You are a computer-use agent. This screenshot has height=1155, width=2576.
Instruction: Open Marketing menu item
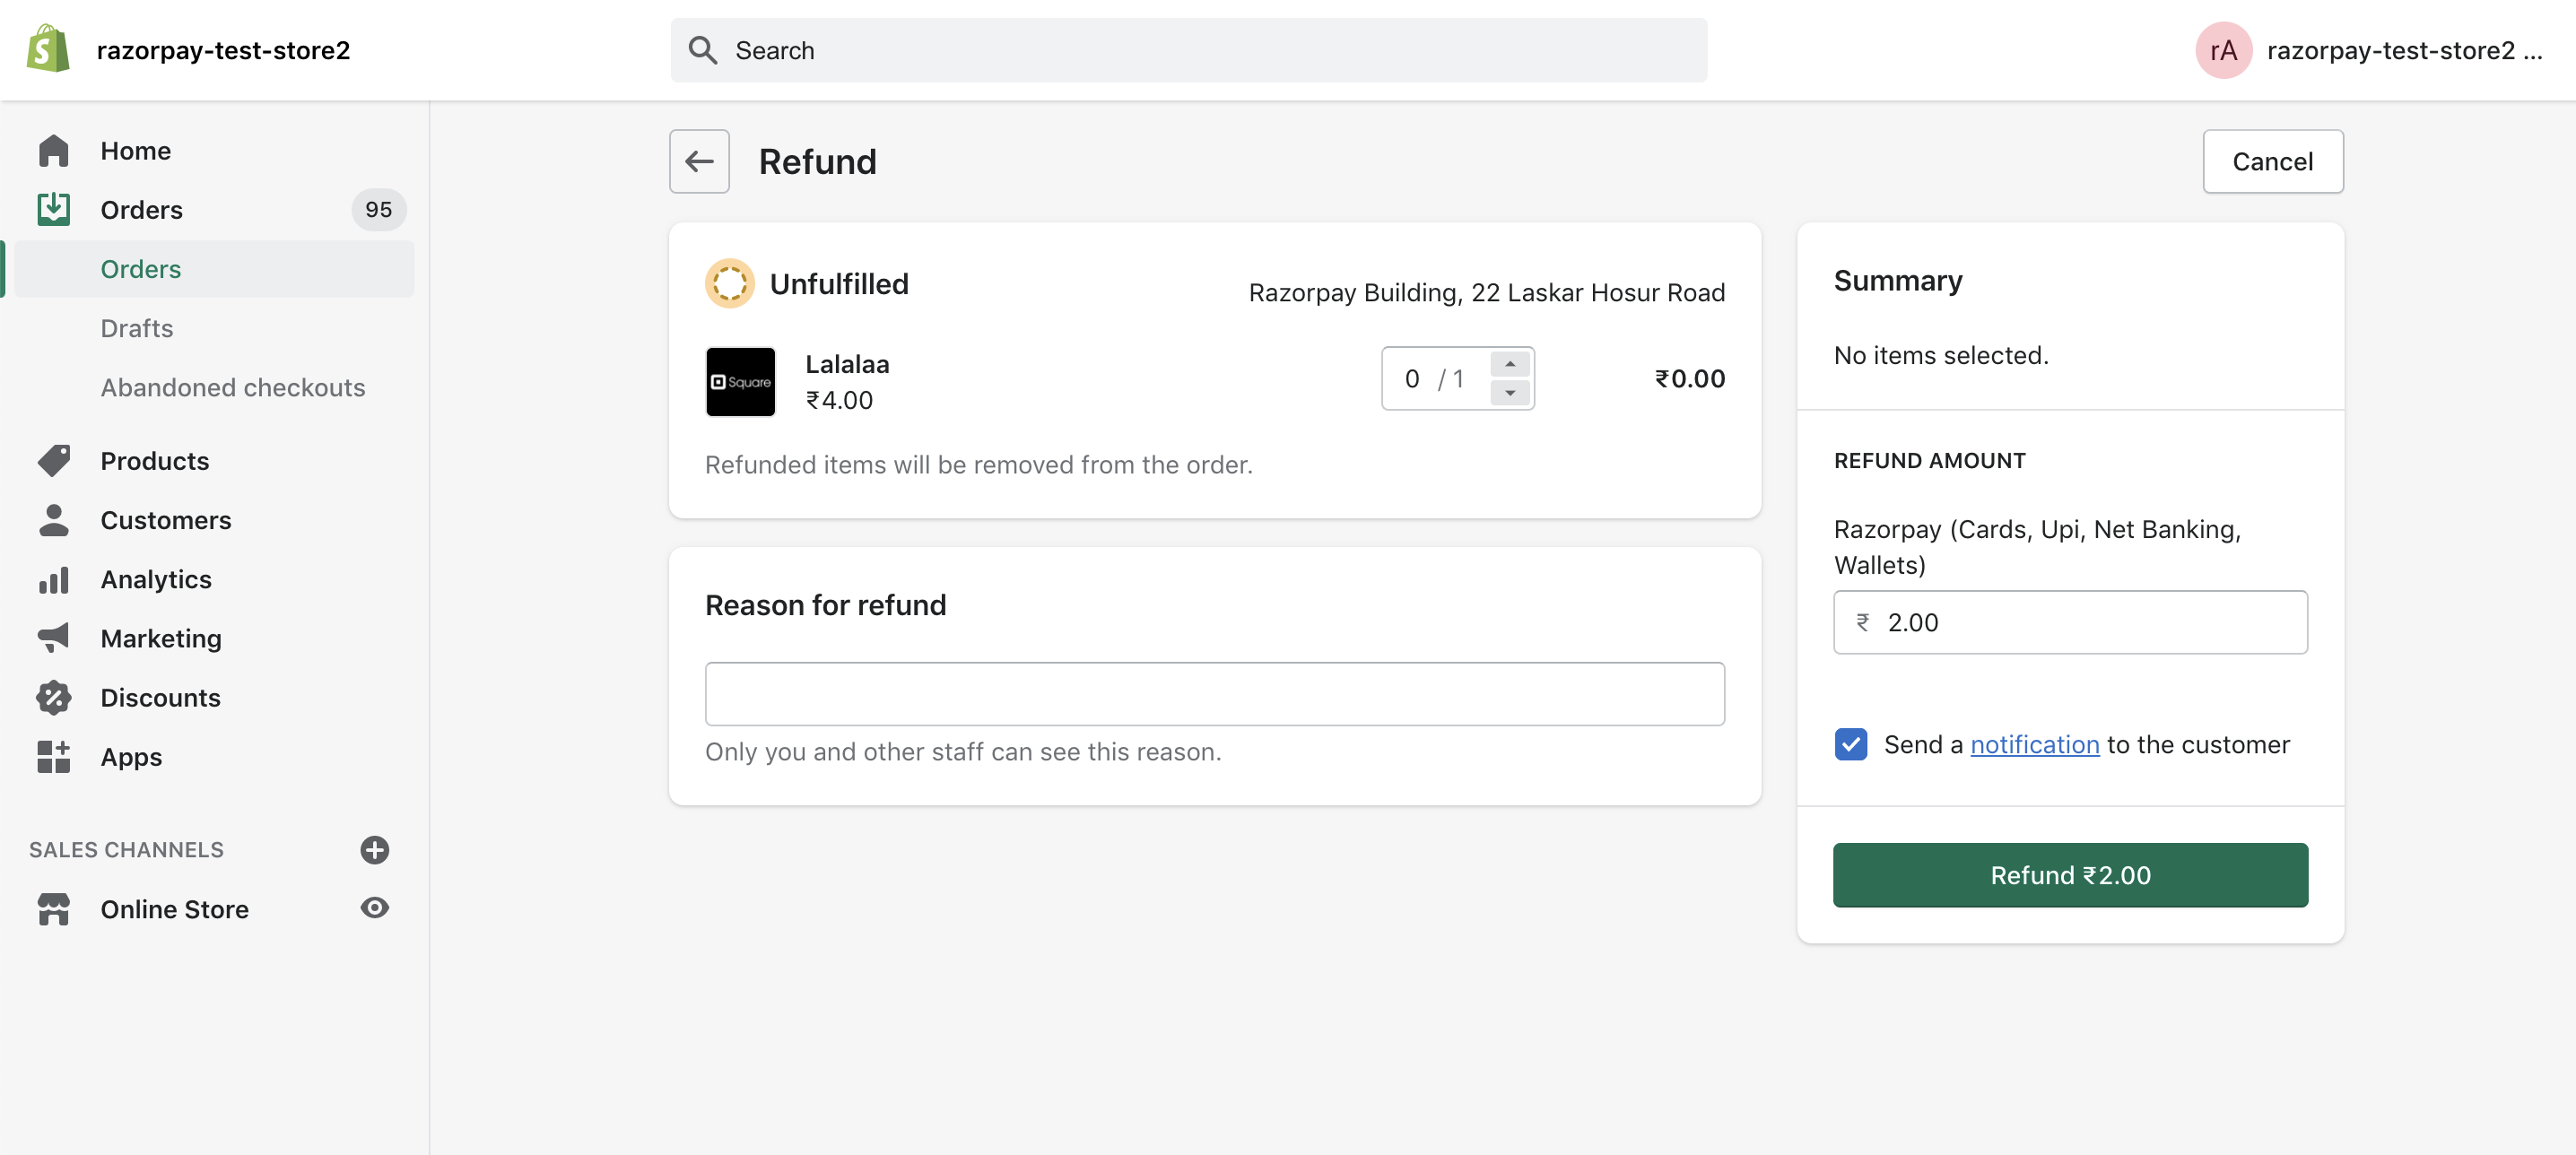[x=161, y=638]
